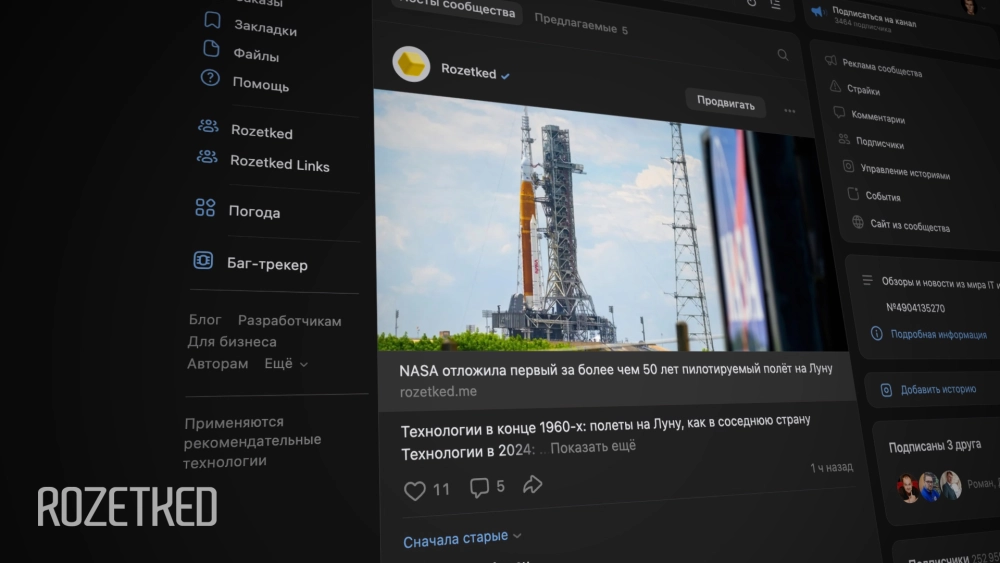1000x563 pixels.
Task: Open the Блог footer link
Action: 205,319
